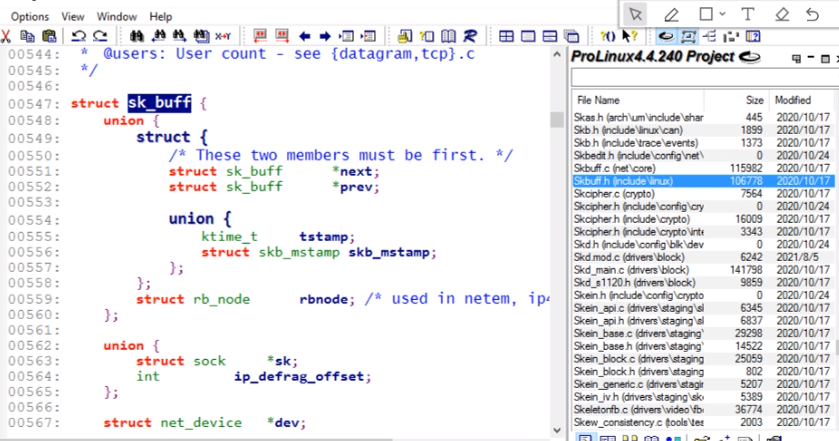
Task: Toggle the Context Window toolbar button
Action: [x=688, y=36]
